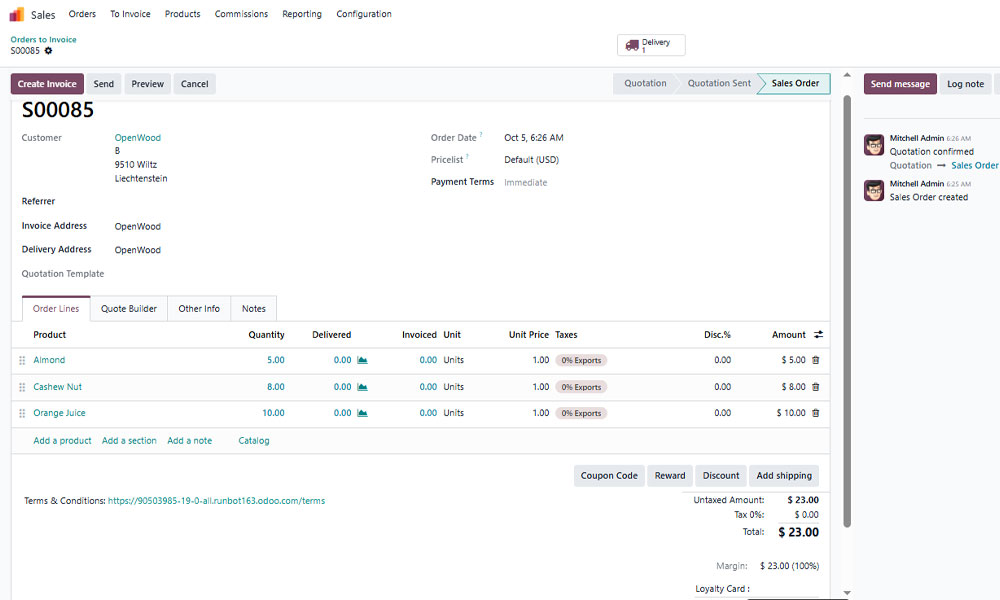Switch to the Quote Builder tab
This screenshot has width=1000, height=600.
coord(129,309)
